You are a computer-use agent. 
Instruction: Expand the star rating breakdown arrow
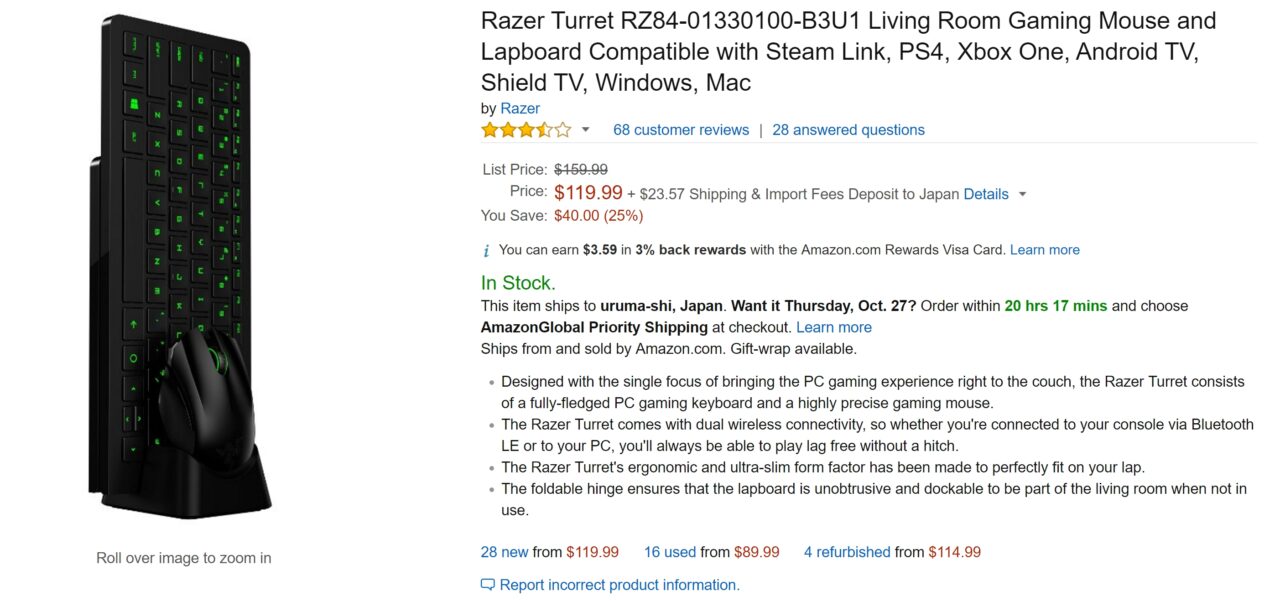[586, 130]
